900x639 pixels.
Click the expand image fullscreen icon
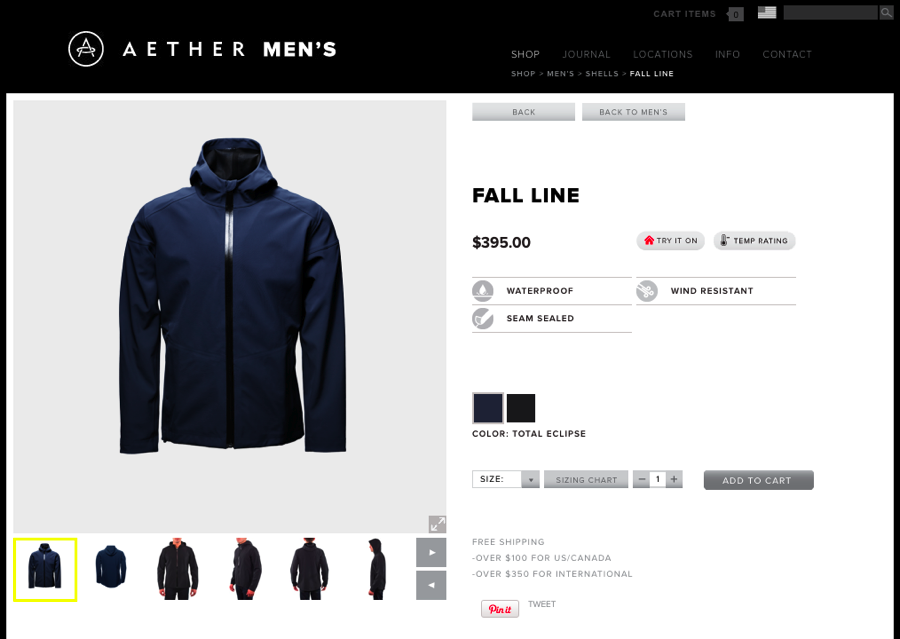(437, 524)
